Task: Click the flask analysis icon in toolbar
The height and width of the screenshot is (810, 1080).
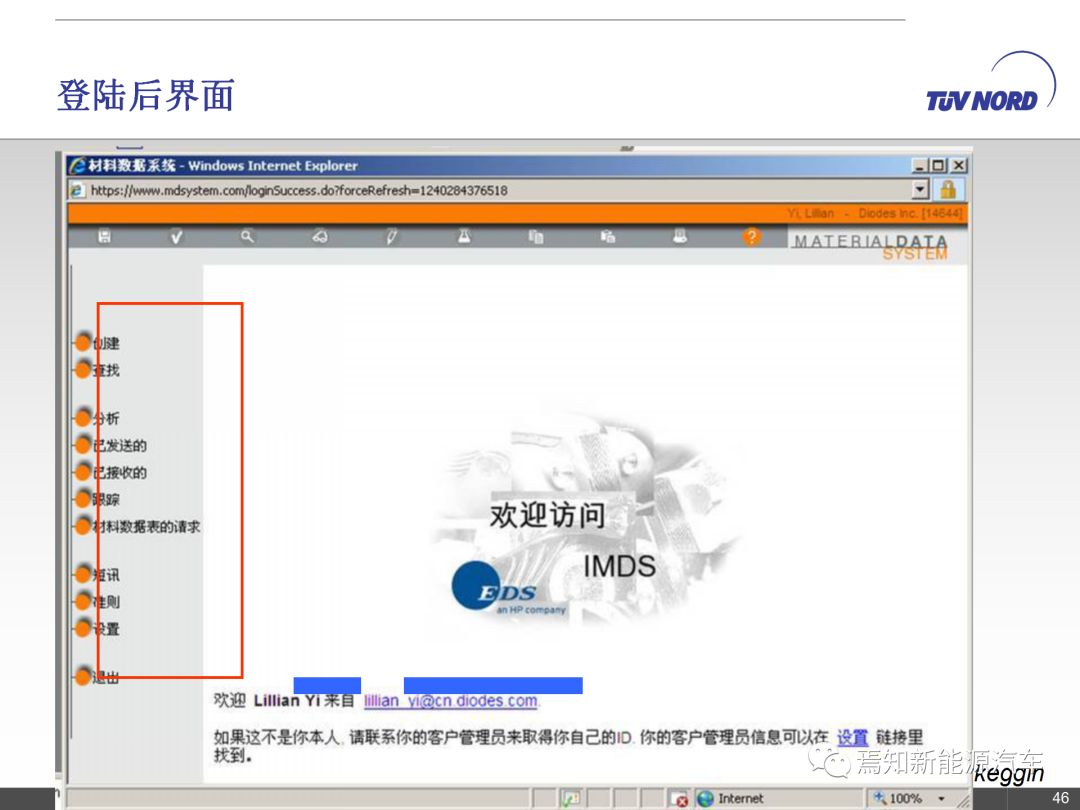Action: click(464, 237)
